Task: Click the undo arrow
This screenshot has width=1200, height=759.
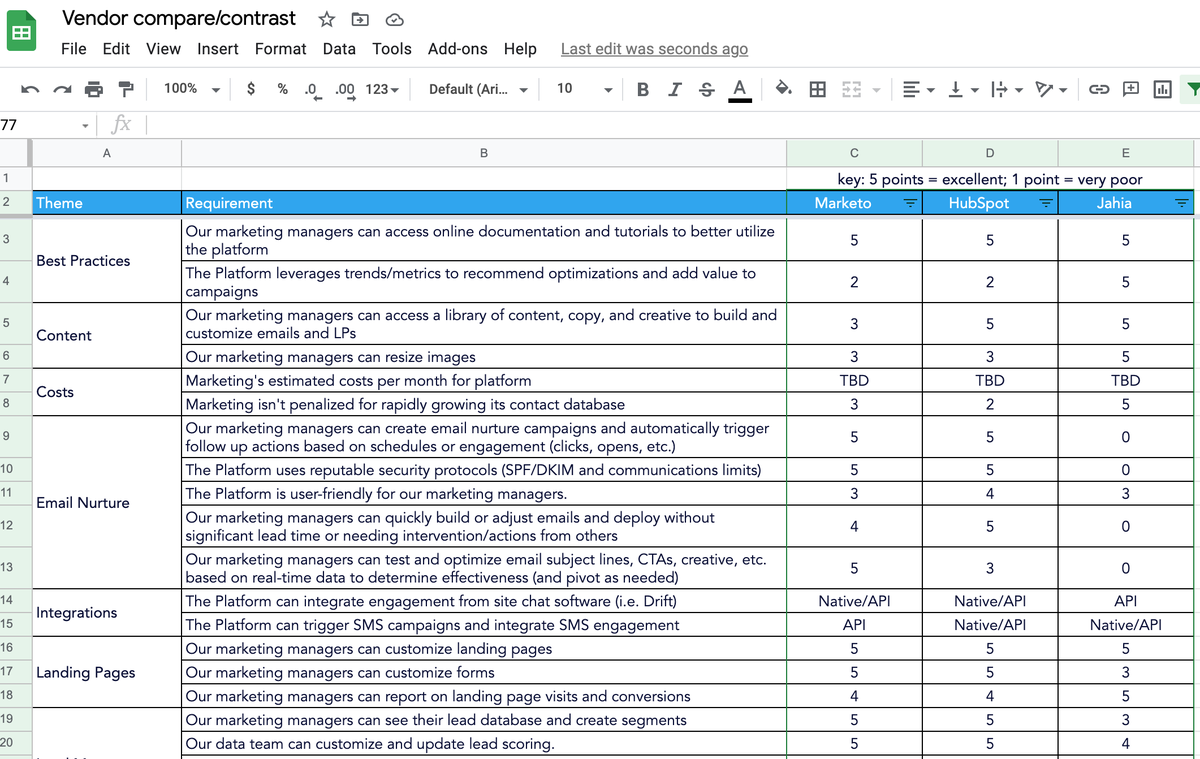Action: point(30,89)
